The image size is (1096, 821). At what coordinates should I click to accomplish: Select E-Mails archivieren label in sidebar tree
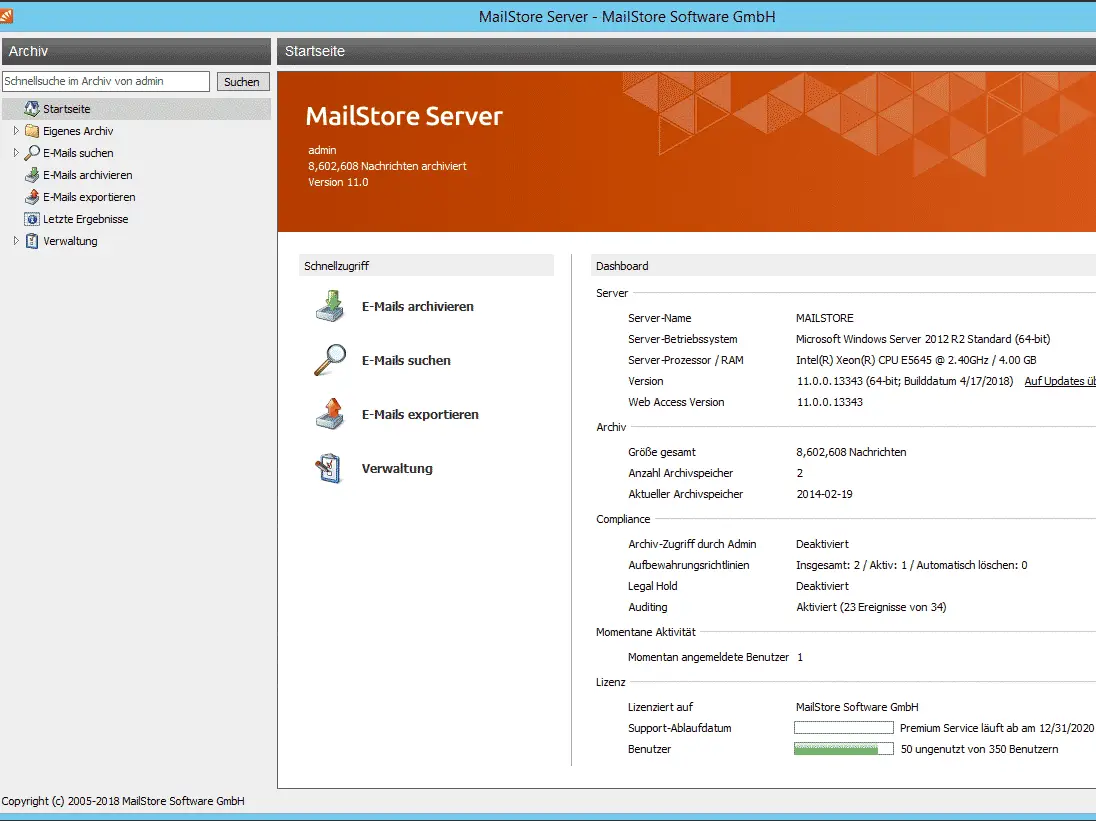tap(87, 175)
